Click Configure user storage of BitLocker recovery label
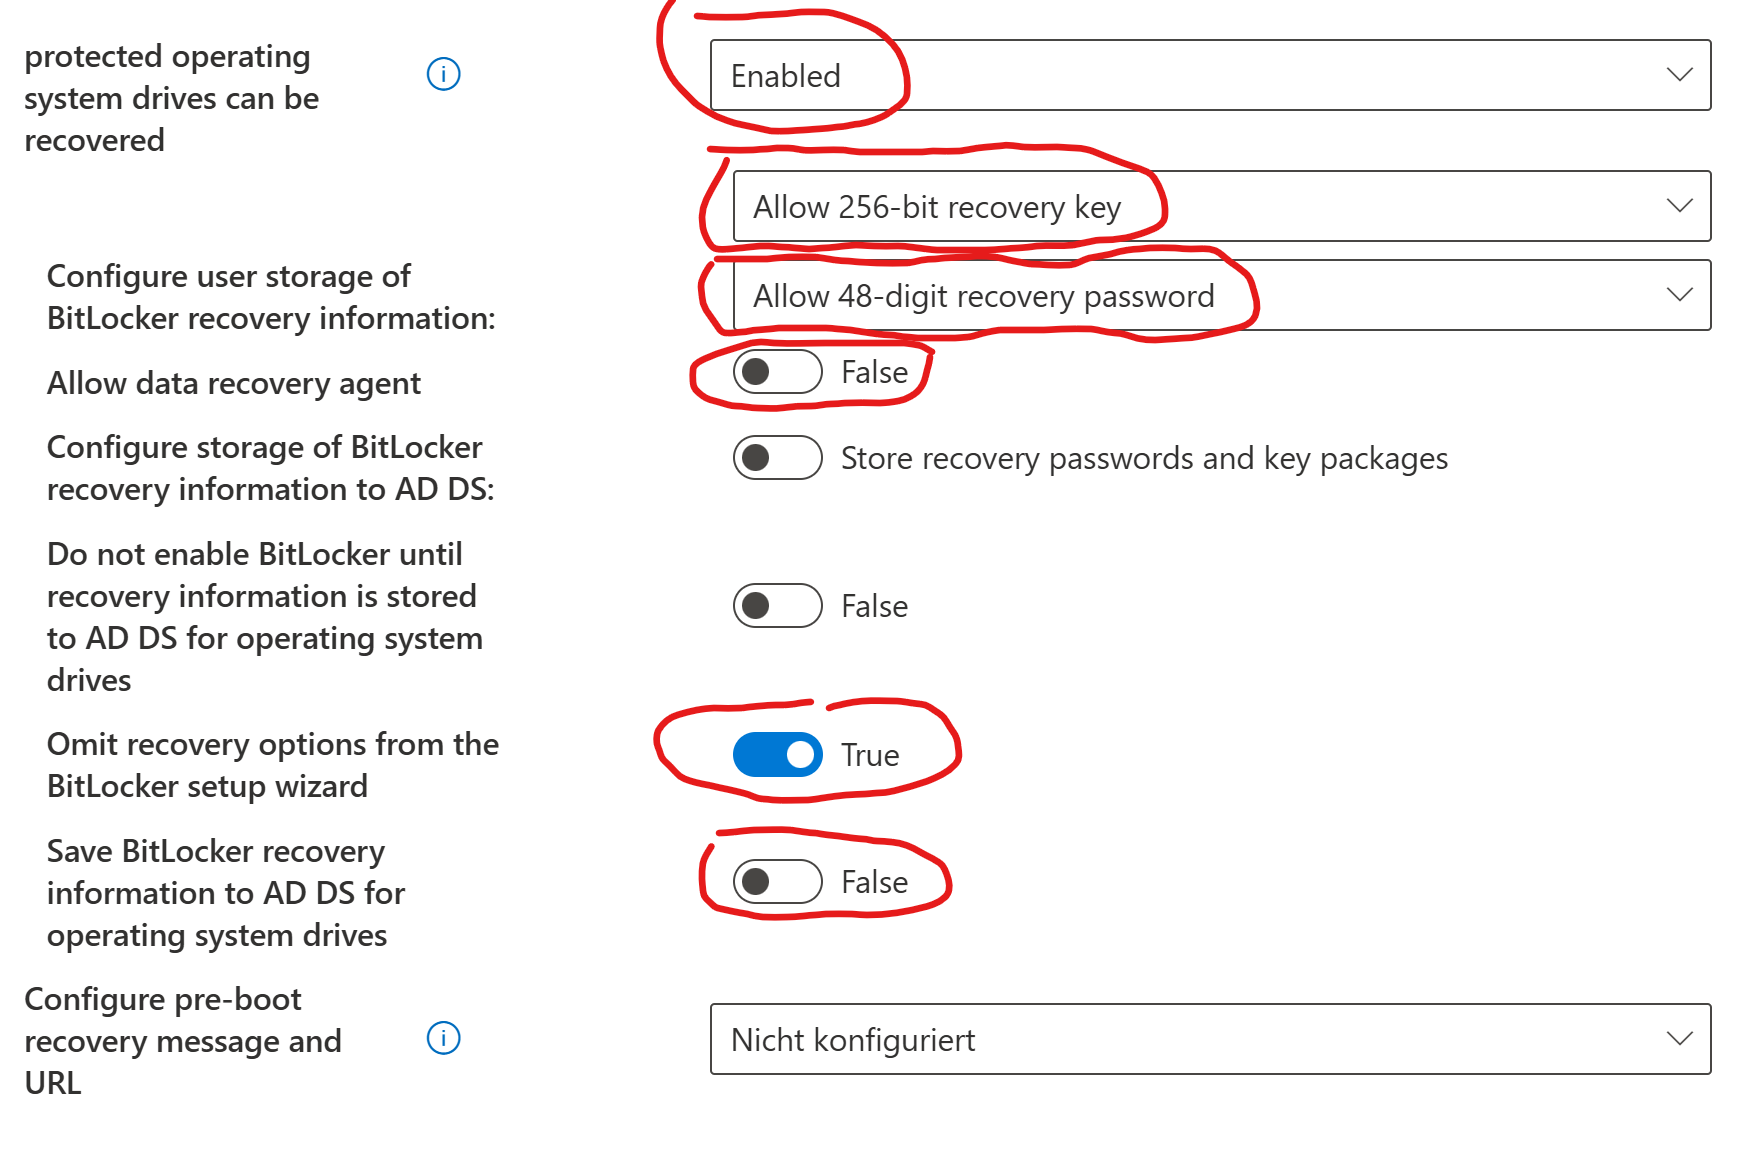The image size is (1755, 1150). click(x=270, y=297)
